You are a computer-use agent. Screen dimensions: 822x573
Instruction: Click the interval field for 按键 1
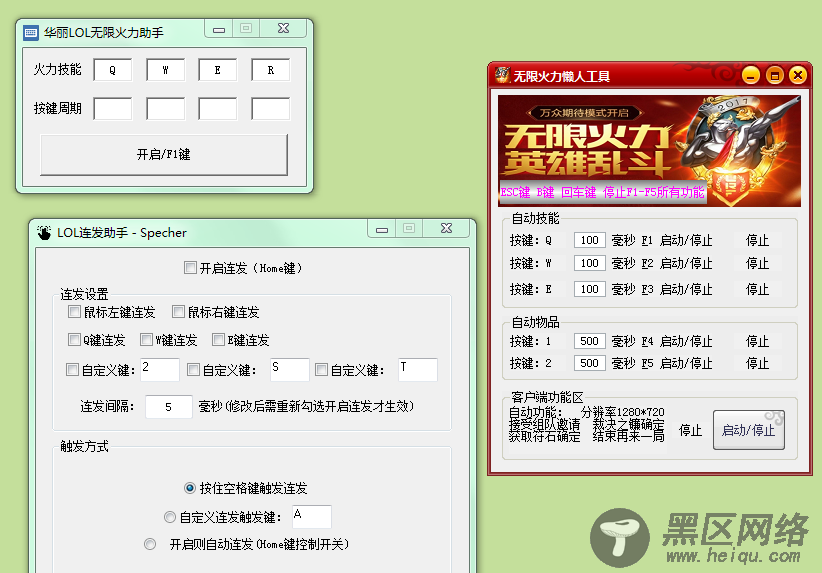pos(590,341)
